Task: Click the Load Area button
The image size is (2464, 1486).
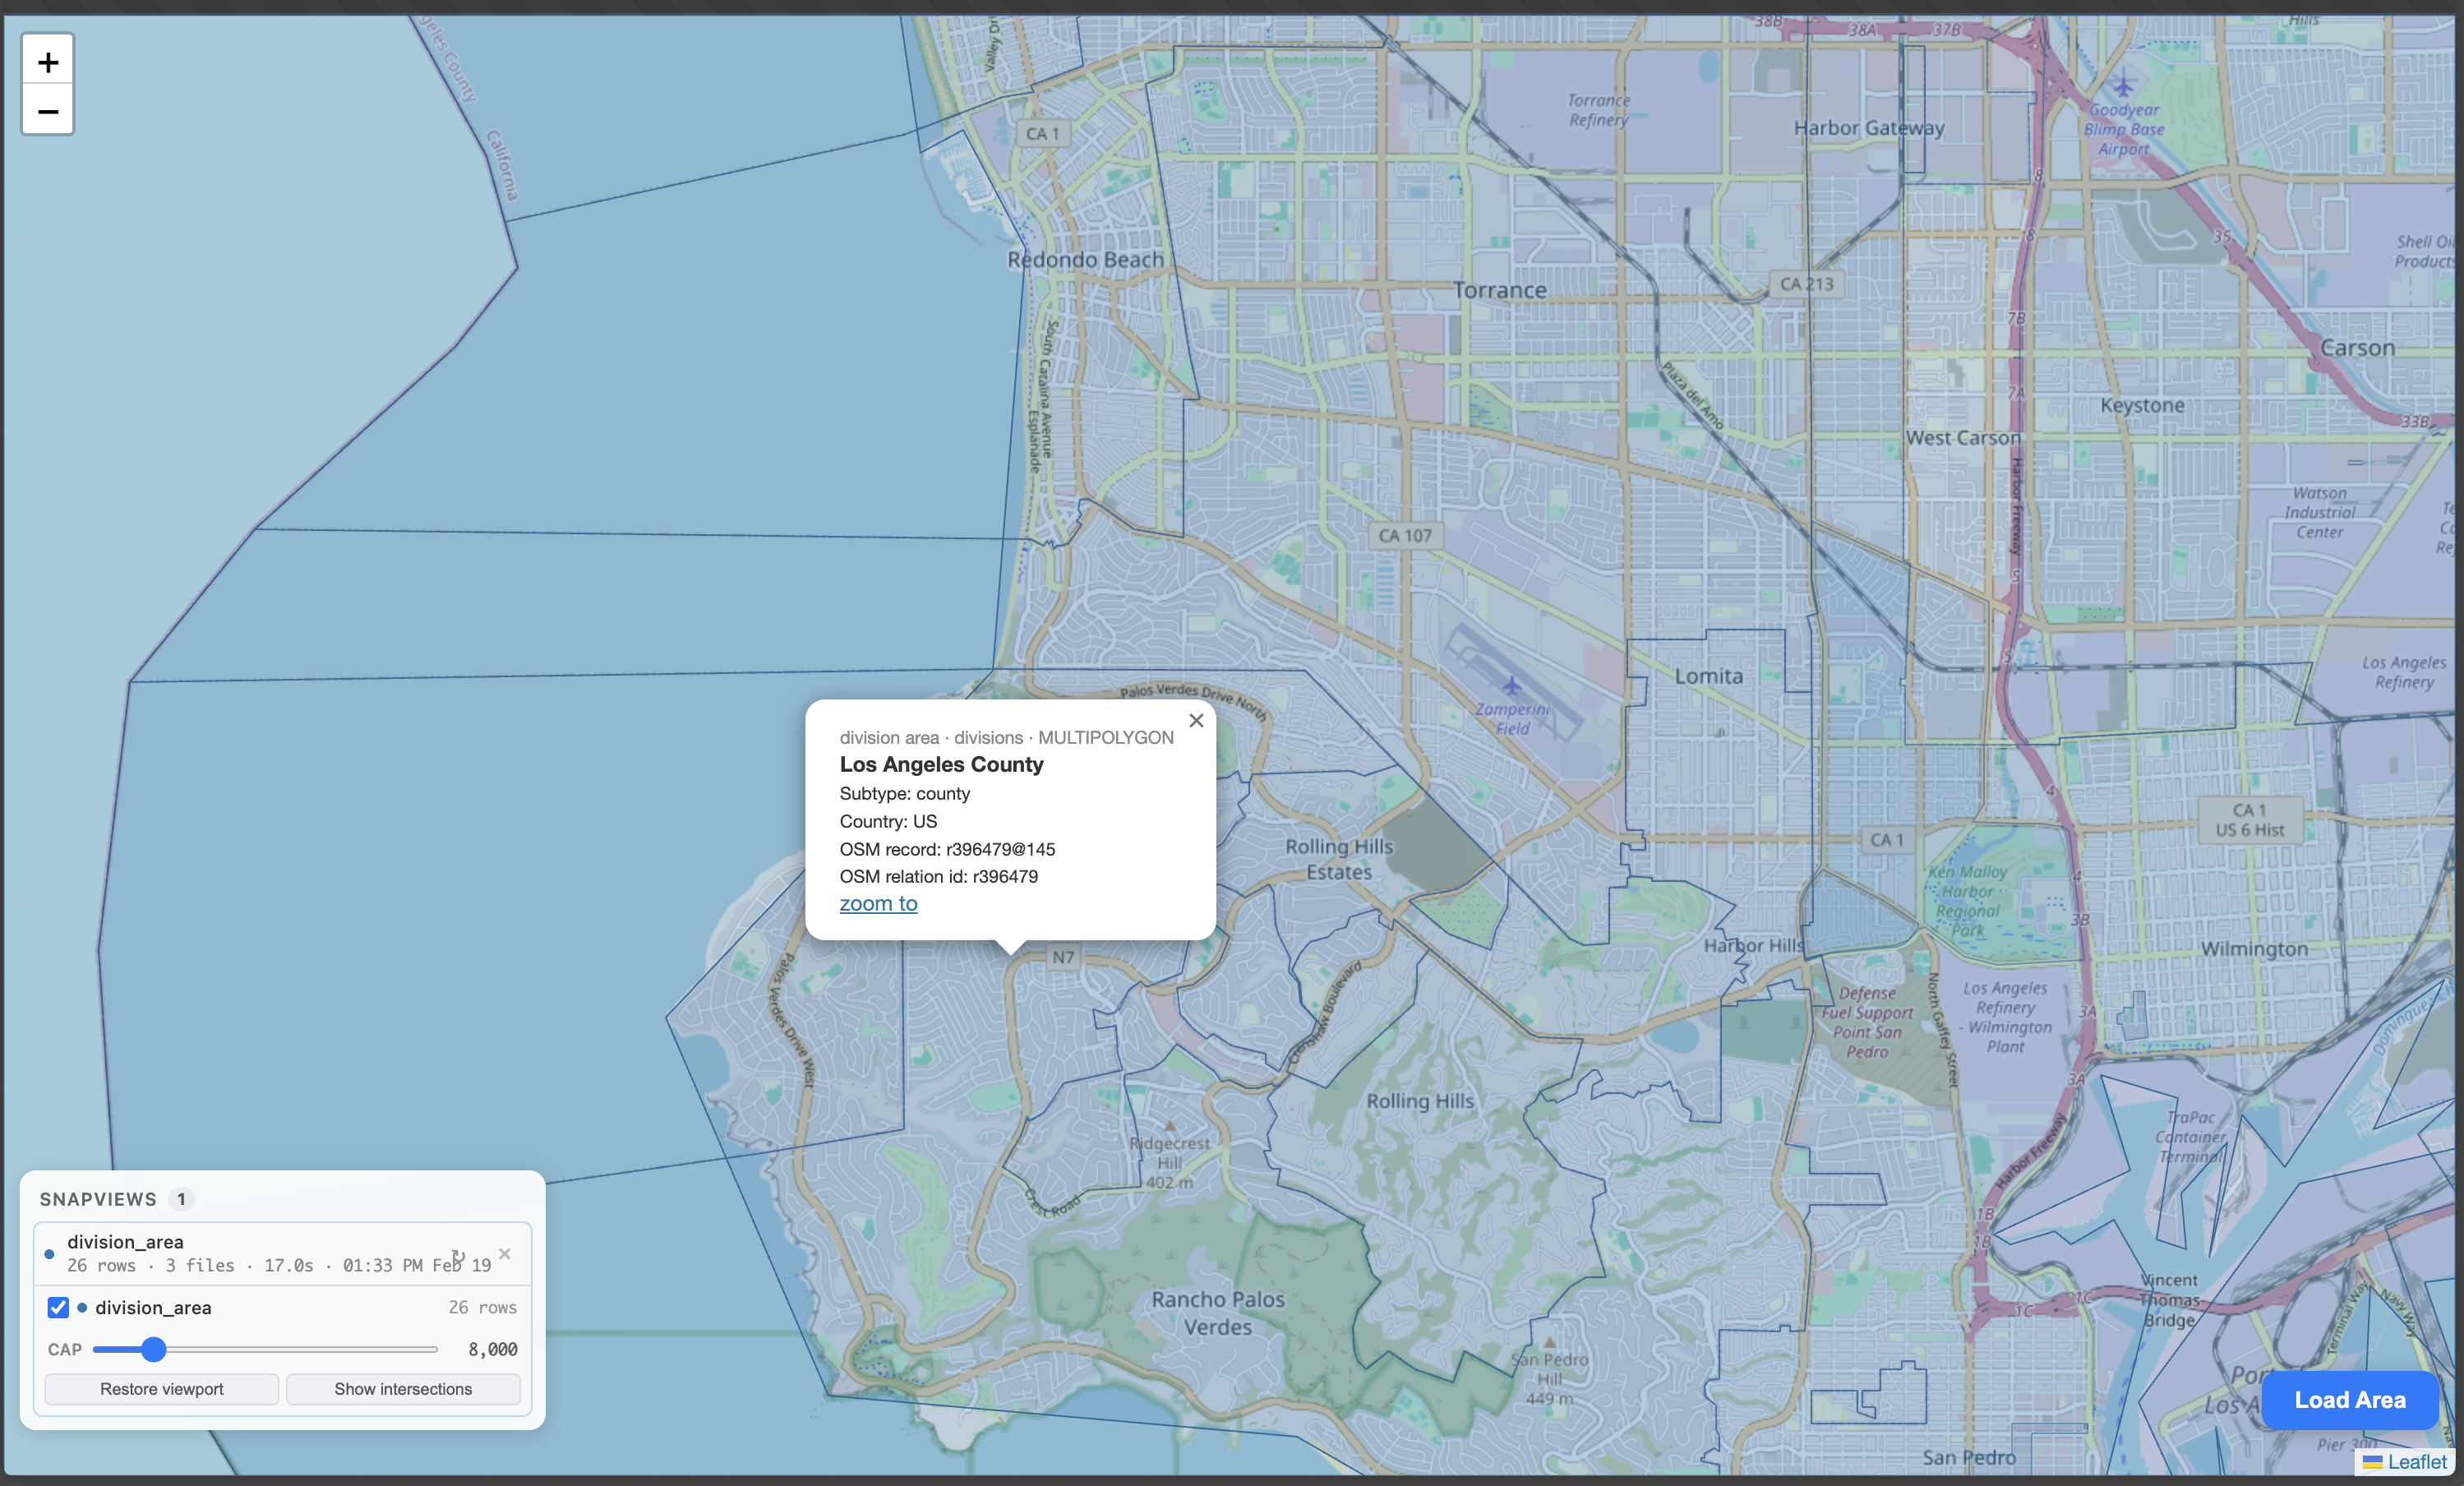Action: click(x=2350, y=1400)
